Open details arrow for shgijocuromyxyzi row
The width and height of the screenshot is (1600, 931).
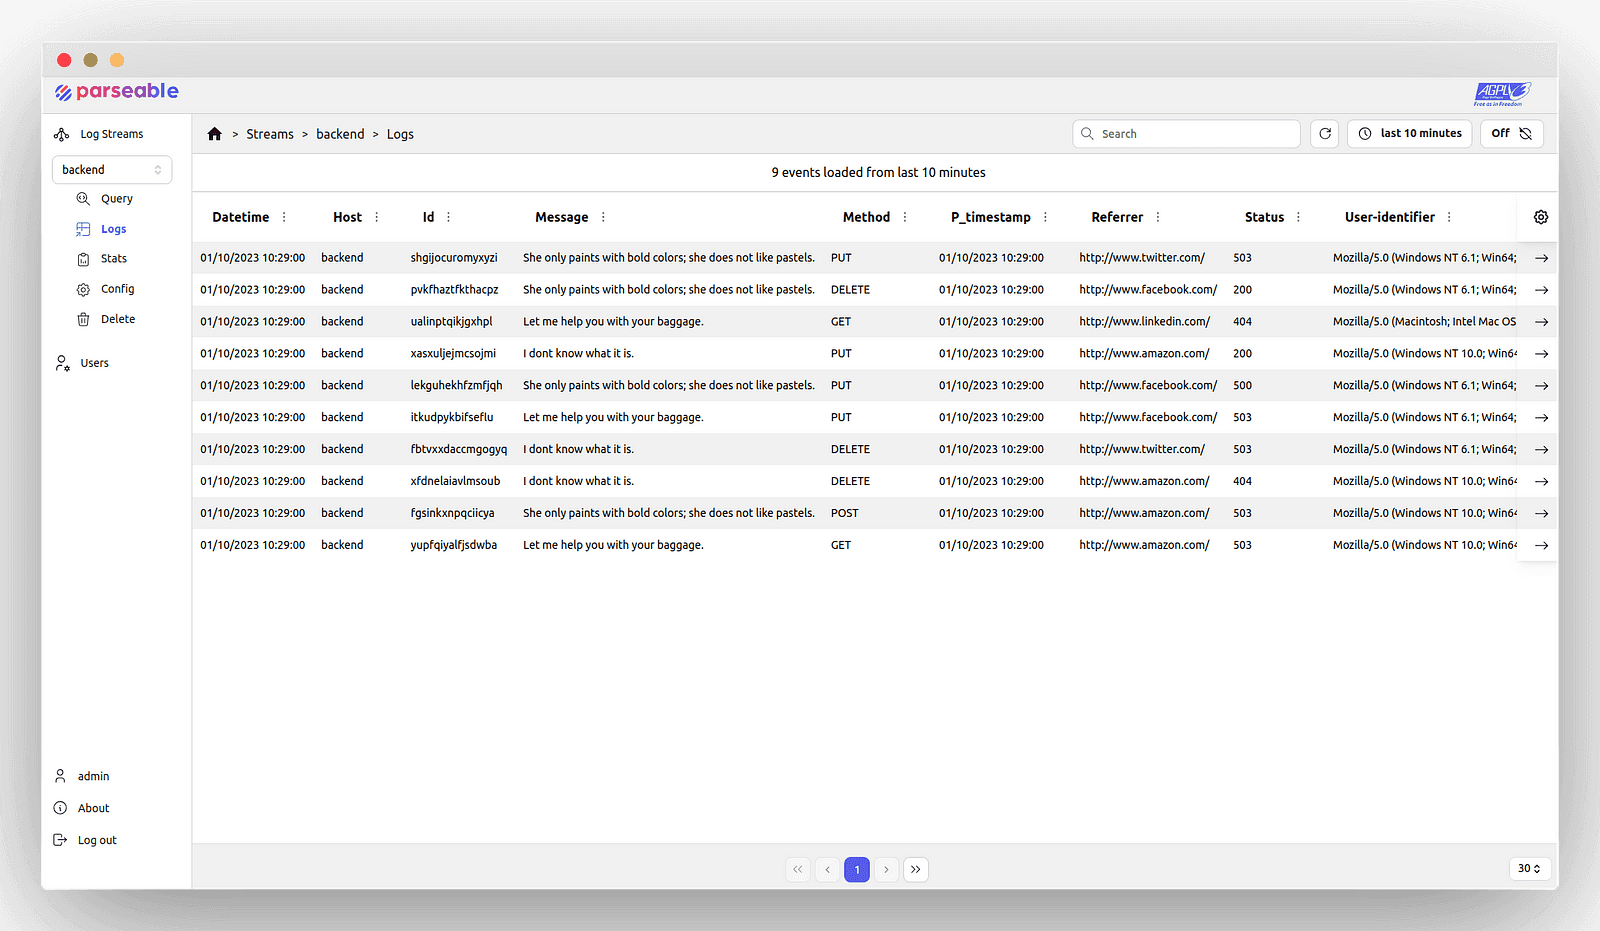1542,258
